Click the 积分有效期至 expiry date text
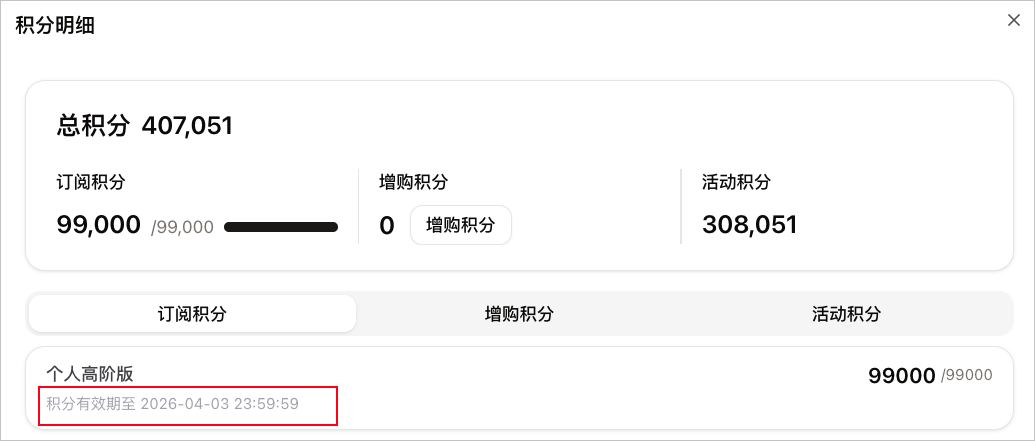Screen dimensions: 1035x441 click(172, 404)
